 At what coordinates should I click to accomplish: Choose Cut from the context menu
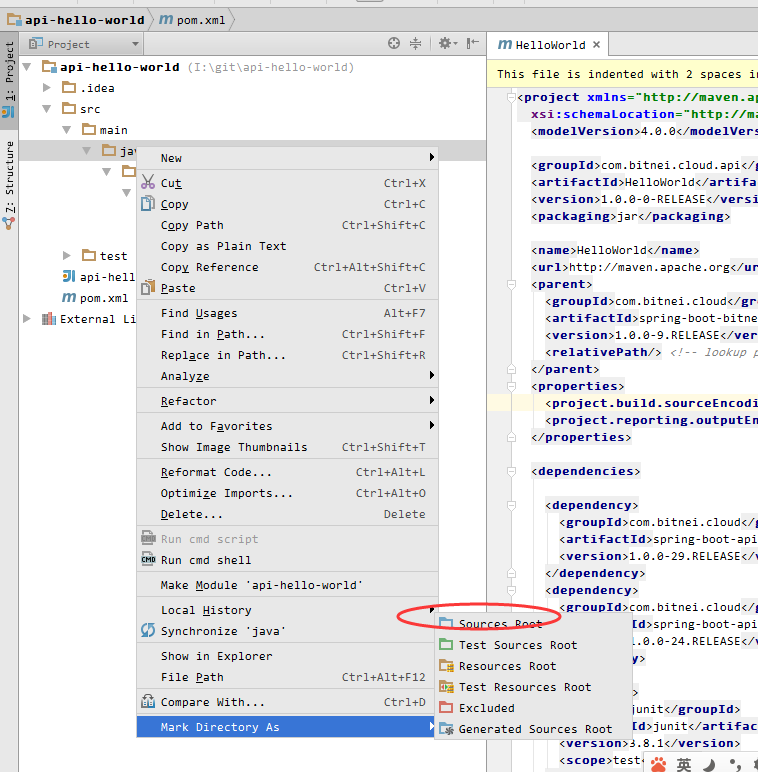[287, 183]
